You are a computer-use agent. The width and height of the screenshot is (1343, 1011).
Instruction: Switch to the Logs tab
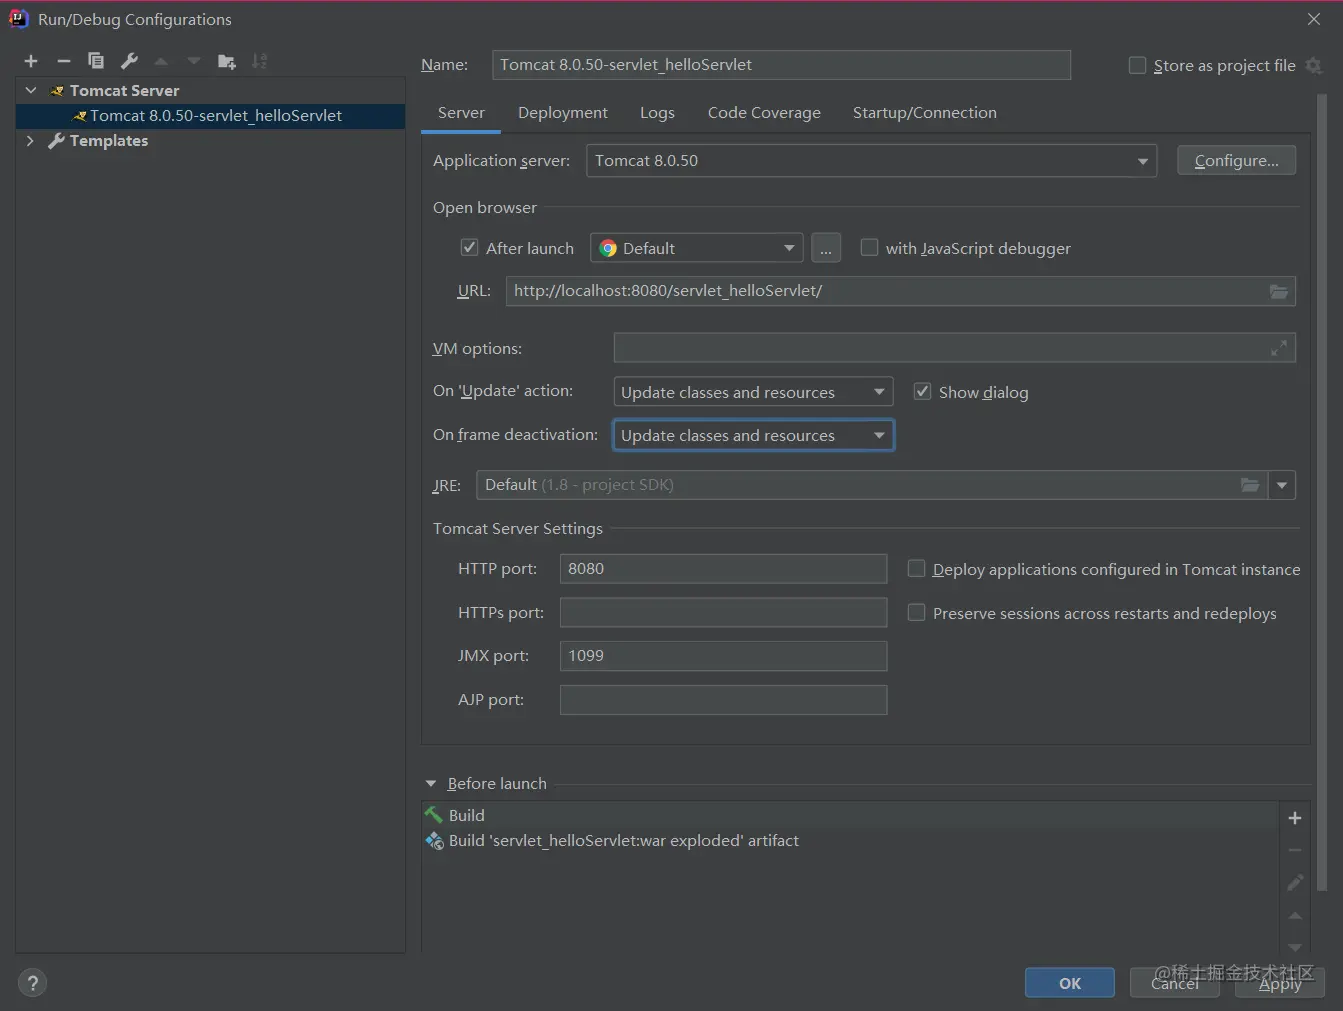[657, 113]
